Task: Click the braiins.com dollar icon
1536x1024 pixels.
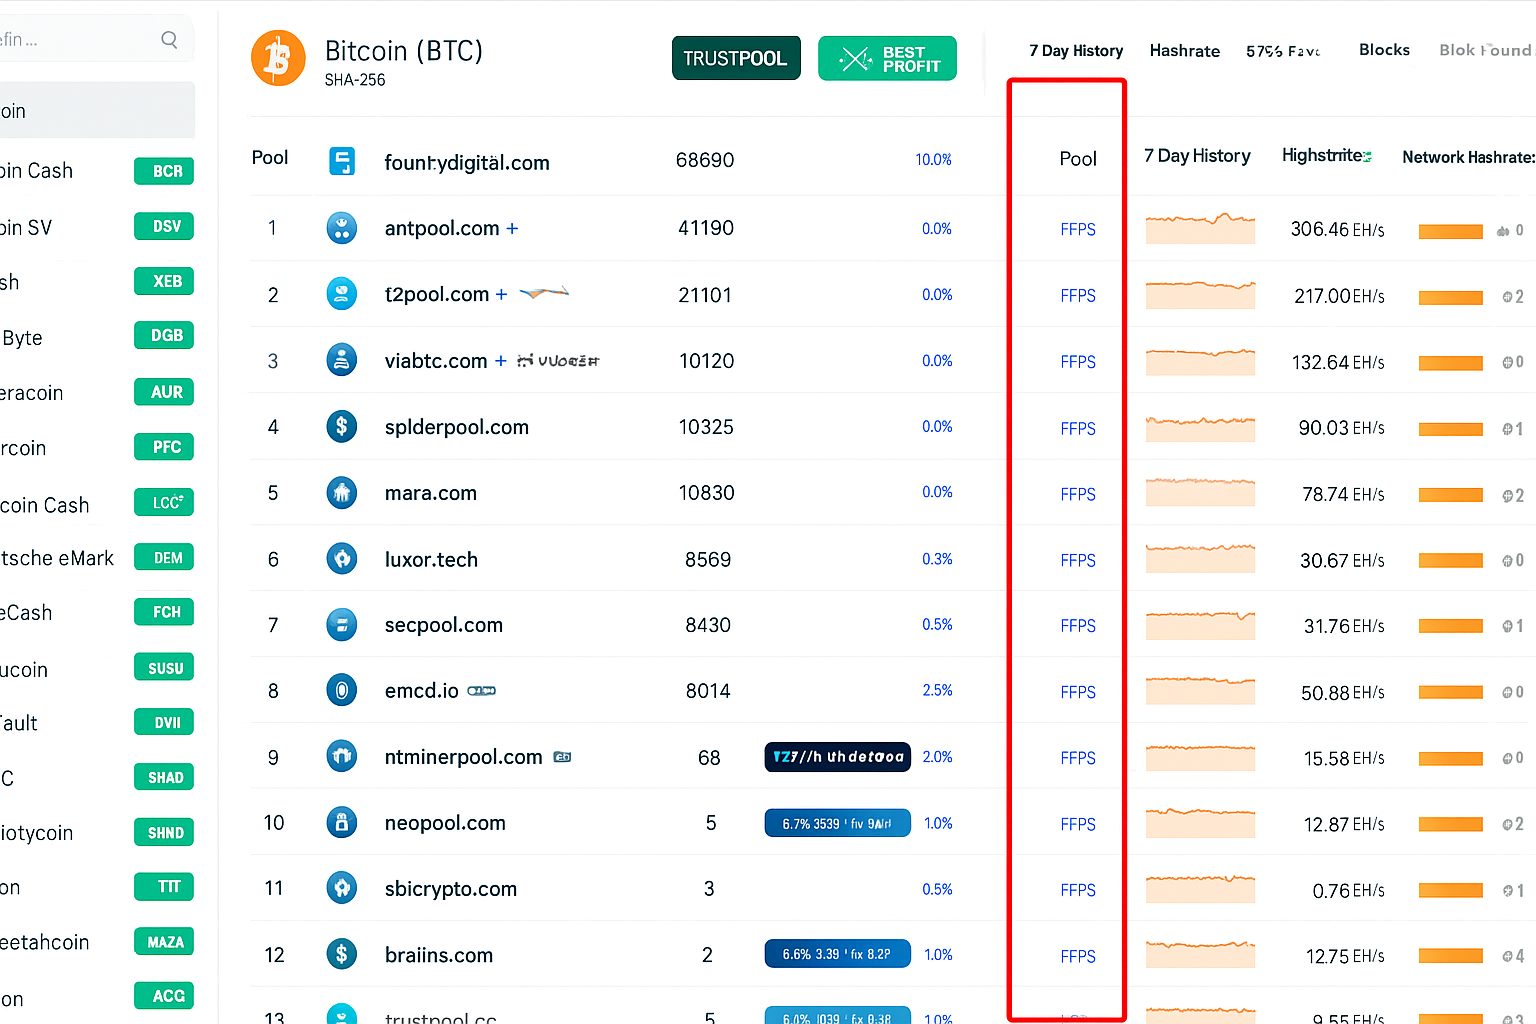Action: (x=342, y=954)
